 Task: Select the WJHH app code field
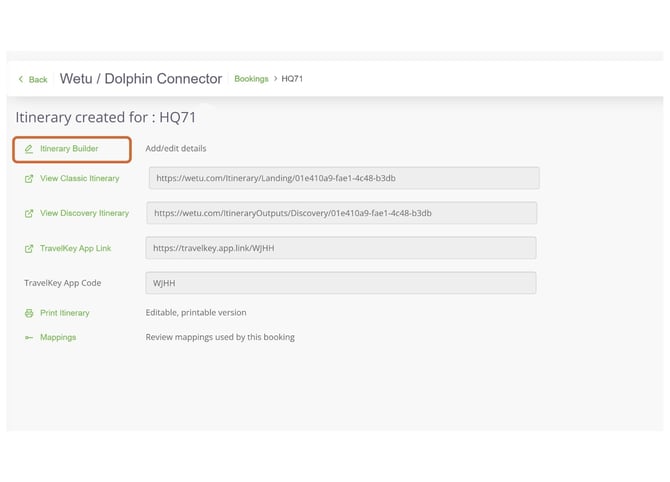point(341,283)
